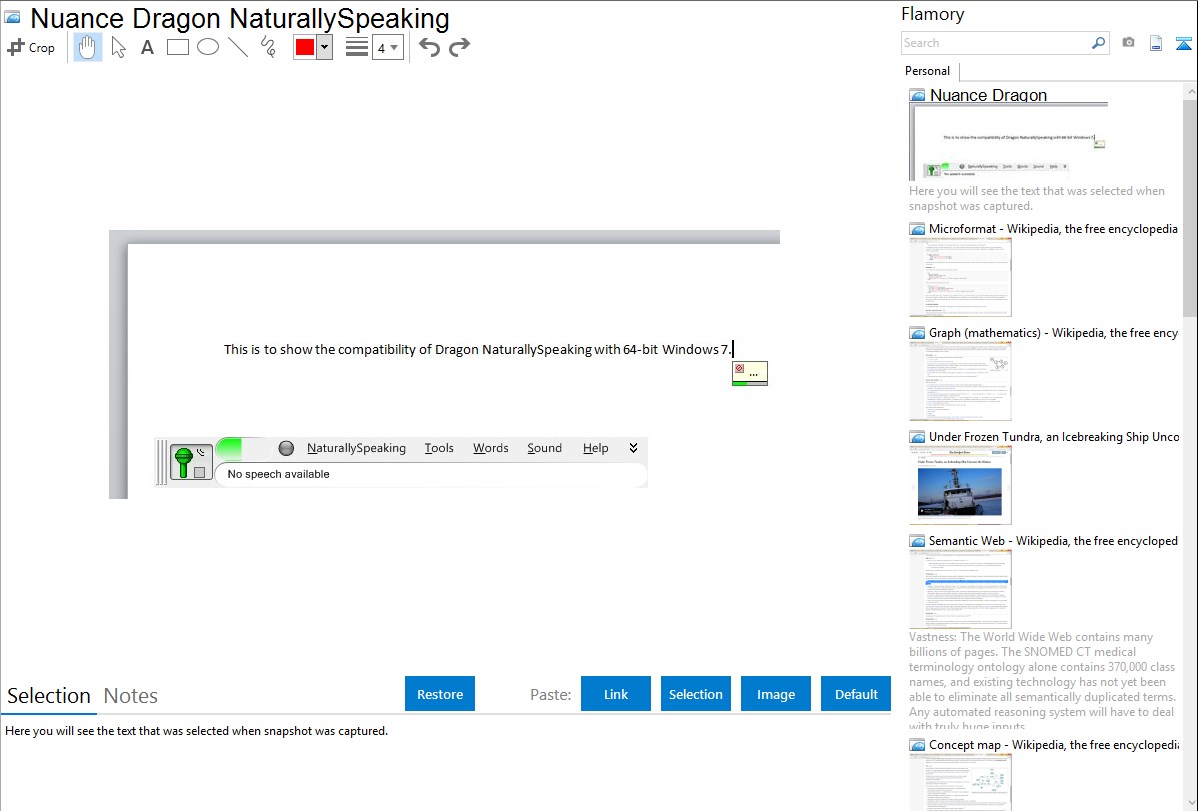Click the snapshot icon beside the title
This screenshot has height=811, width=1198.
[x=12, y=18]
